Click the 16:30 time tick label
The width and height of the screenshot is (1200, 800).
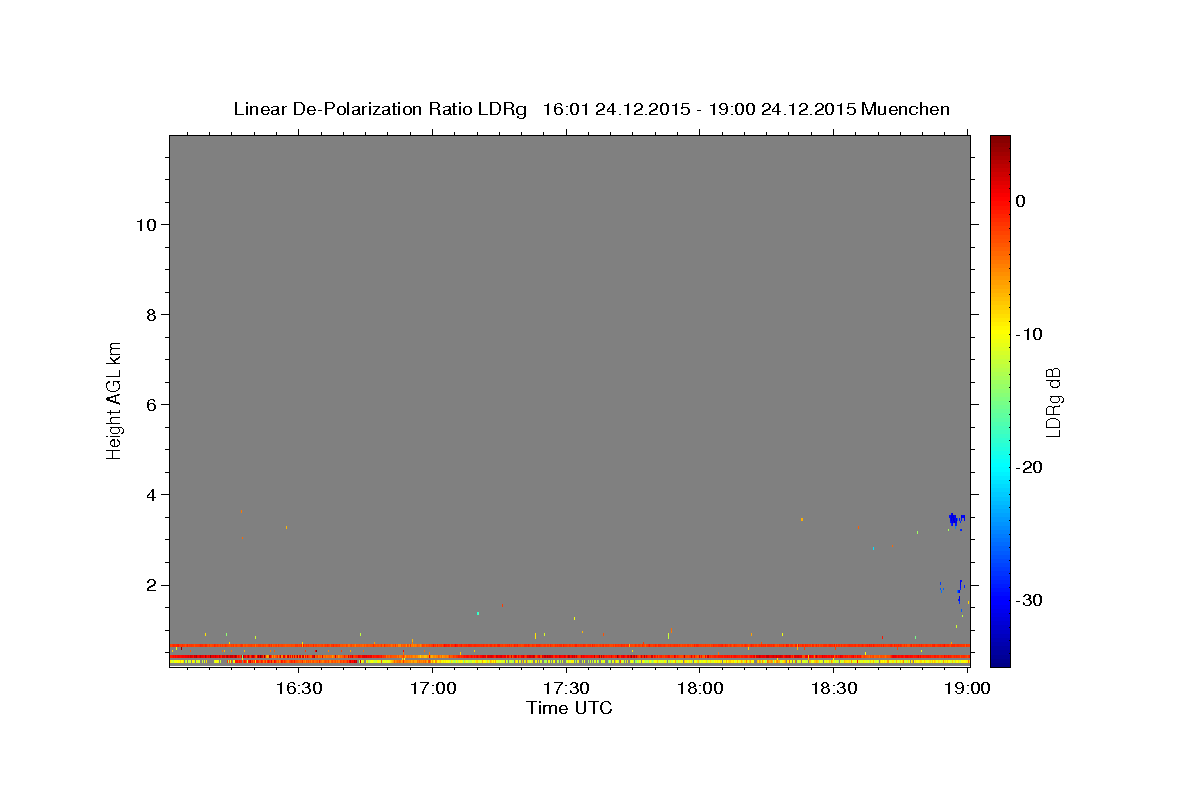point(298,688)
